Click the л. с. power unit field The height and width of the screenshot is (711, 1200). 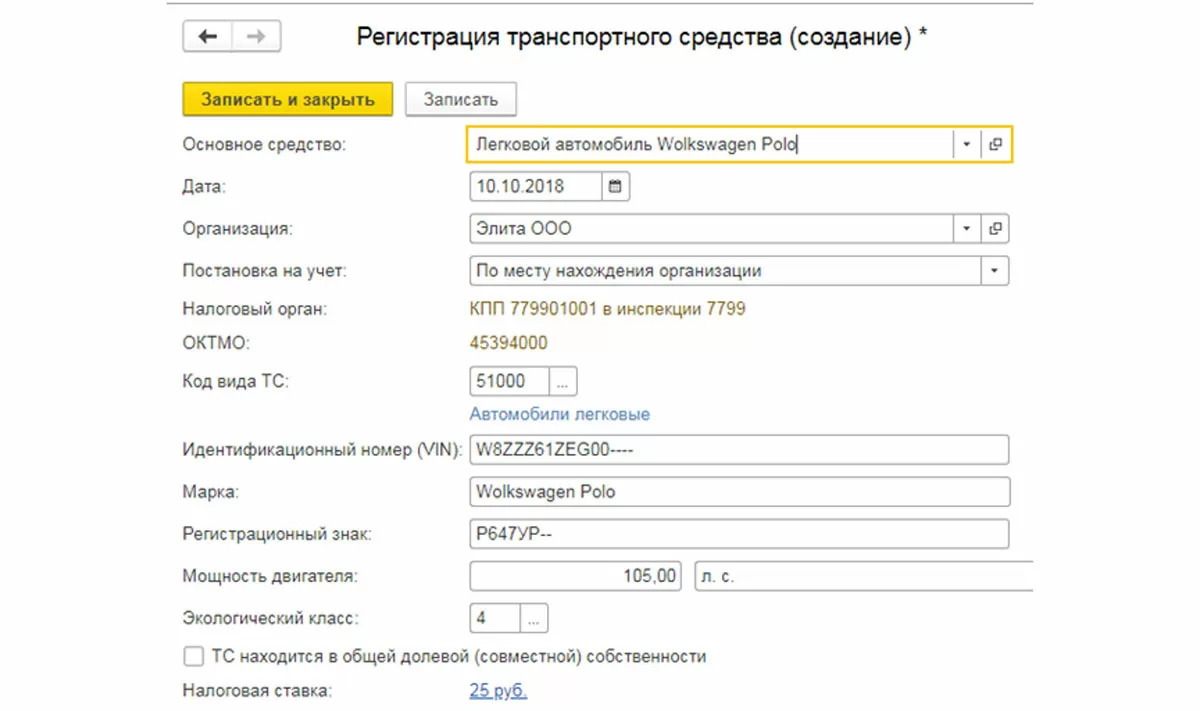[860, 576]
